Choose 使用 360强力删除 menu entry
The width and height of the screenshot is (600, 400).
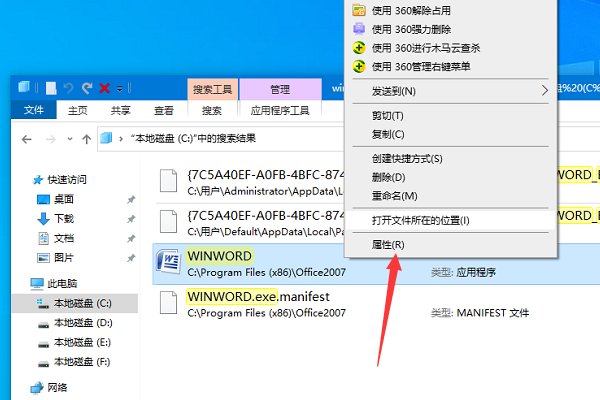coord(412,29)
